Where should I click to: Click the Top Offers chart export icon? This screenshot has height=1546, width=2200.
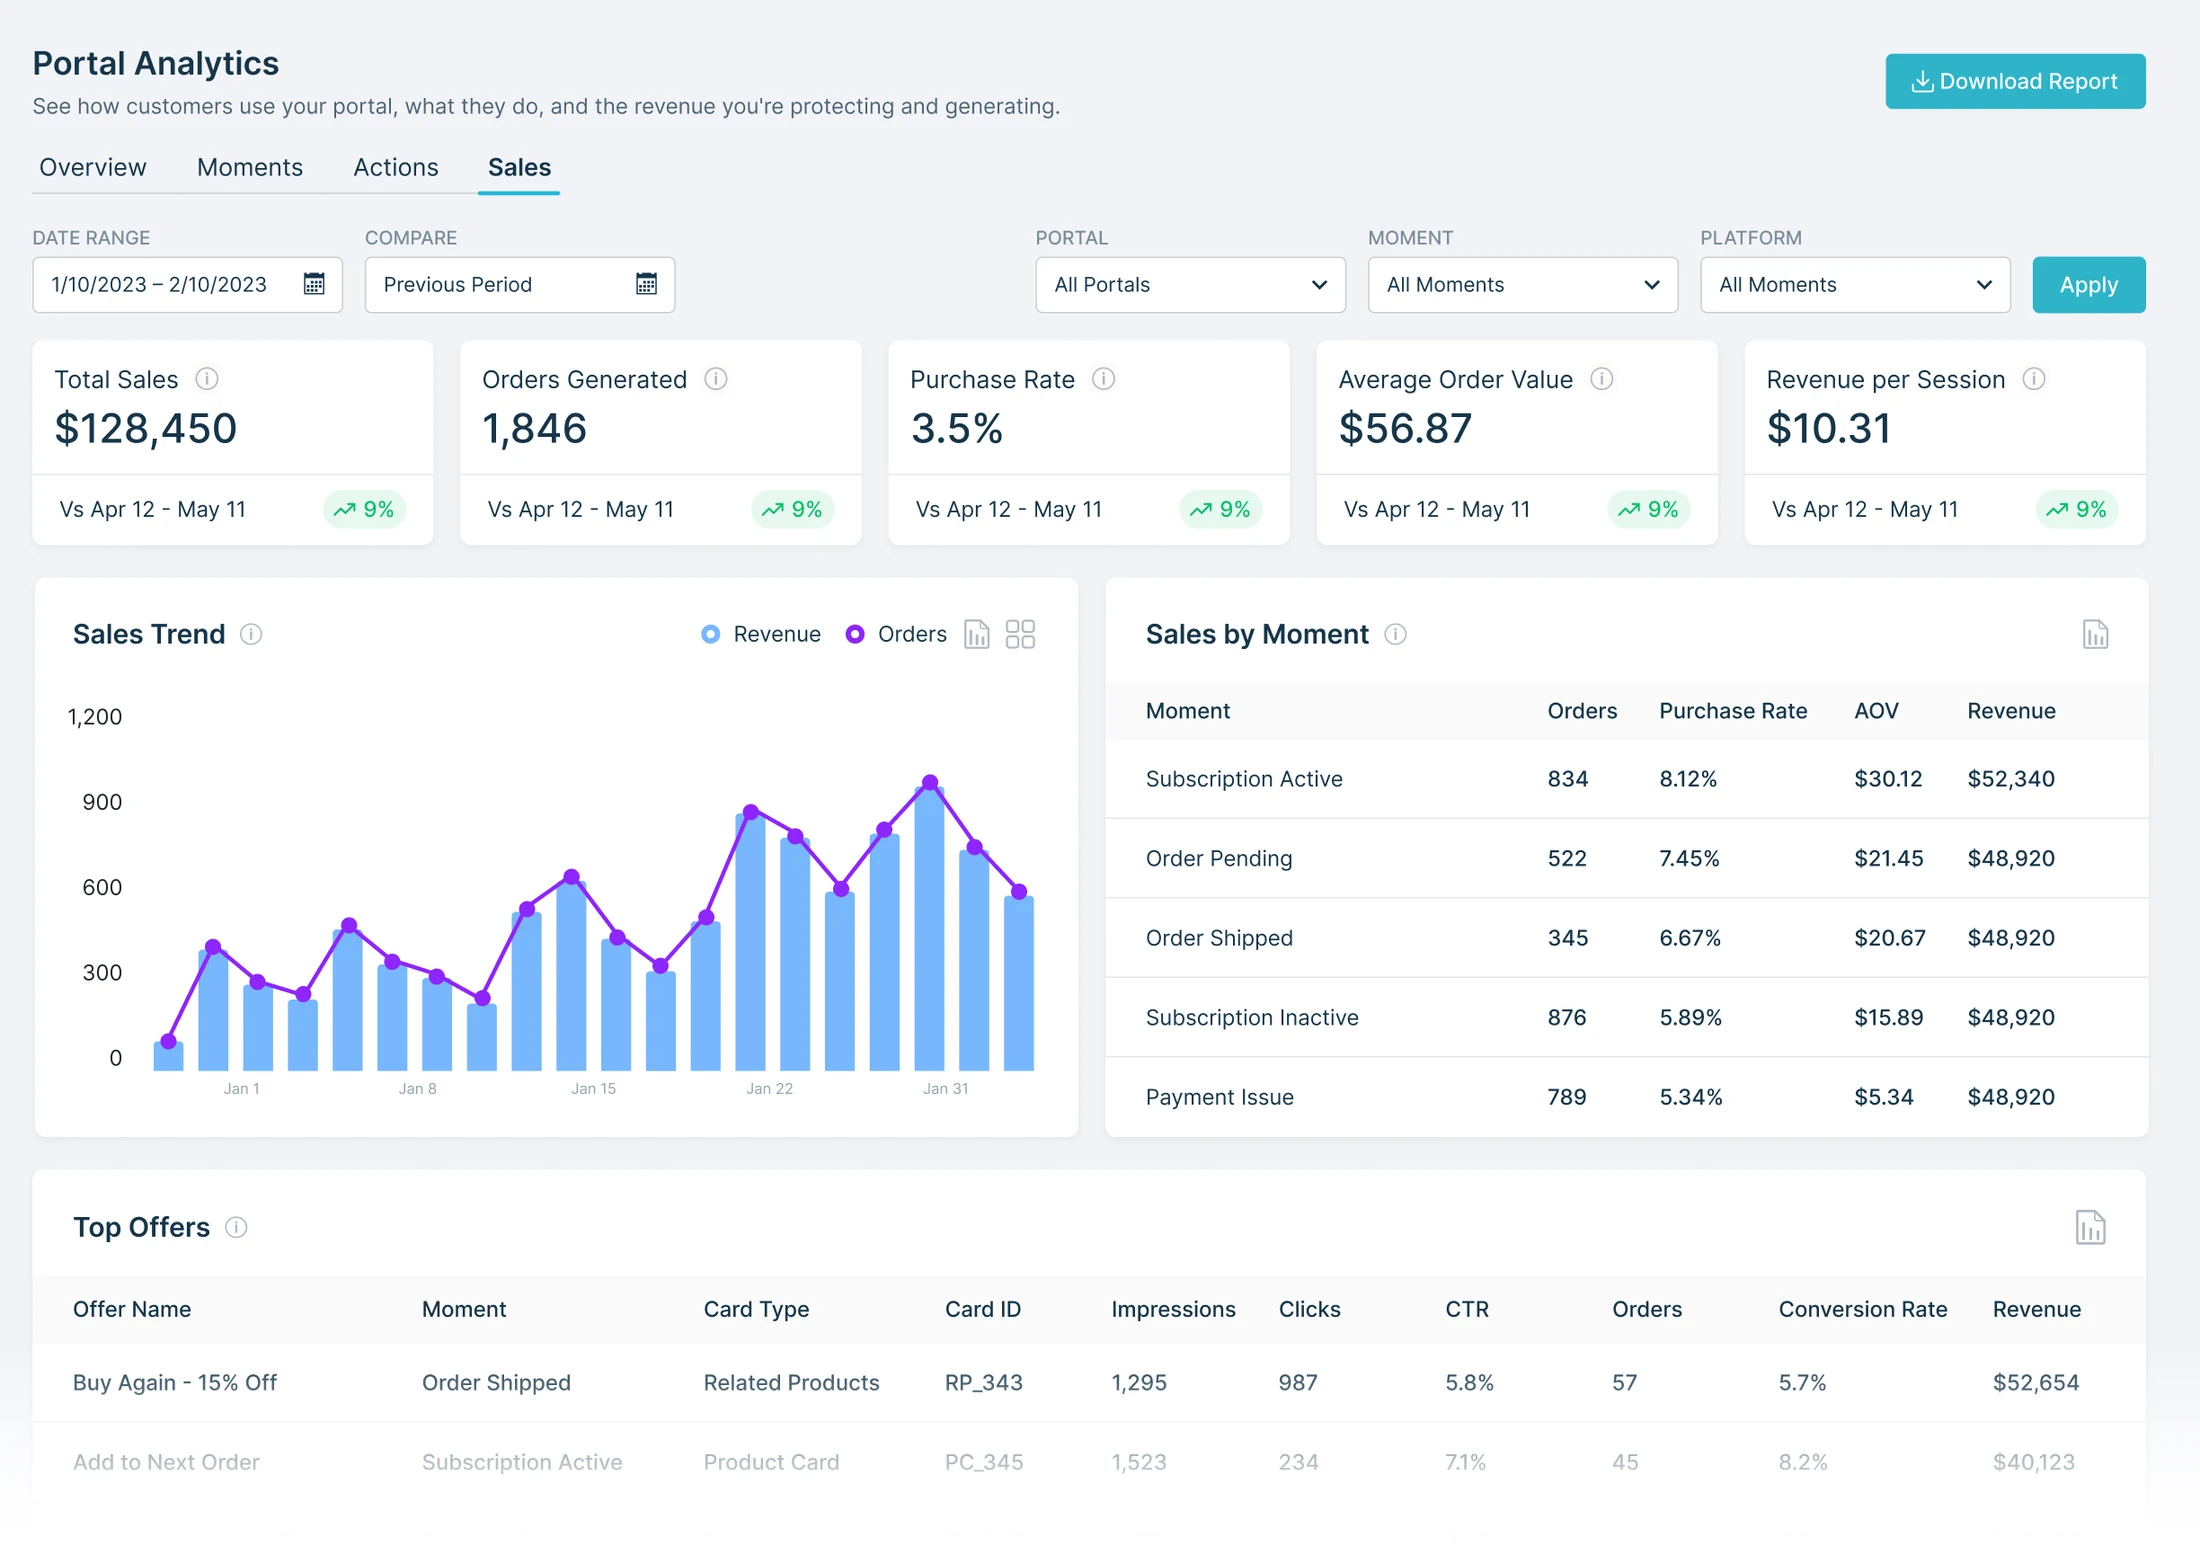pyautogui.click(x=2090, y=1227)
